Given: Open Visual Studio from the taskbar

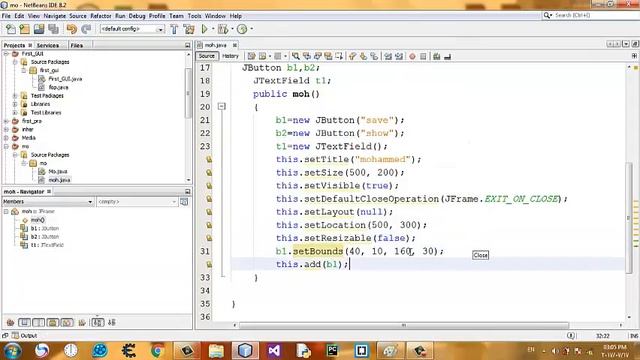Looking at the screenshot, I should (x=274, y=350).
